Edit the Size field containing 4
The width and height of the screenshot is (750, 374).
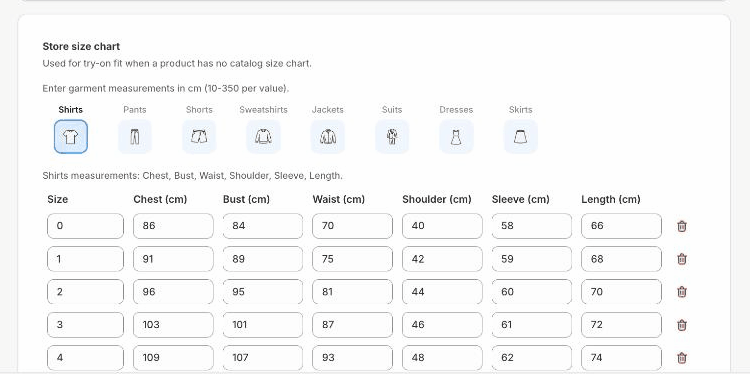(85, 358)
